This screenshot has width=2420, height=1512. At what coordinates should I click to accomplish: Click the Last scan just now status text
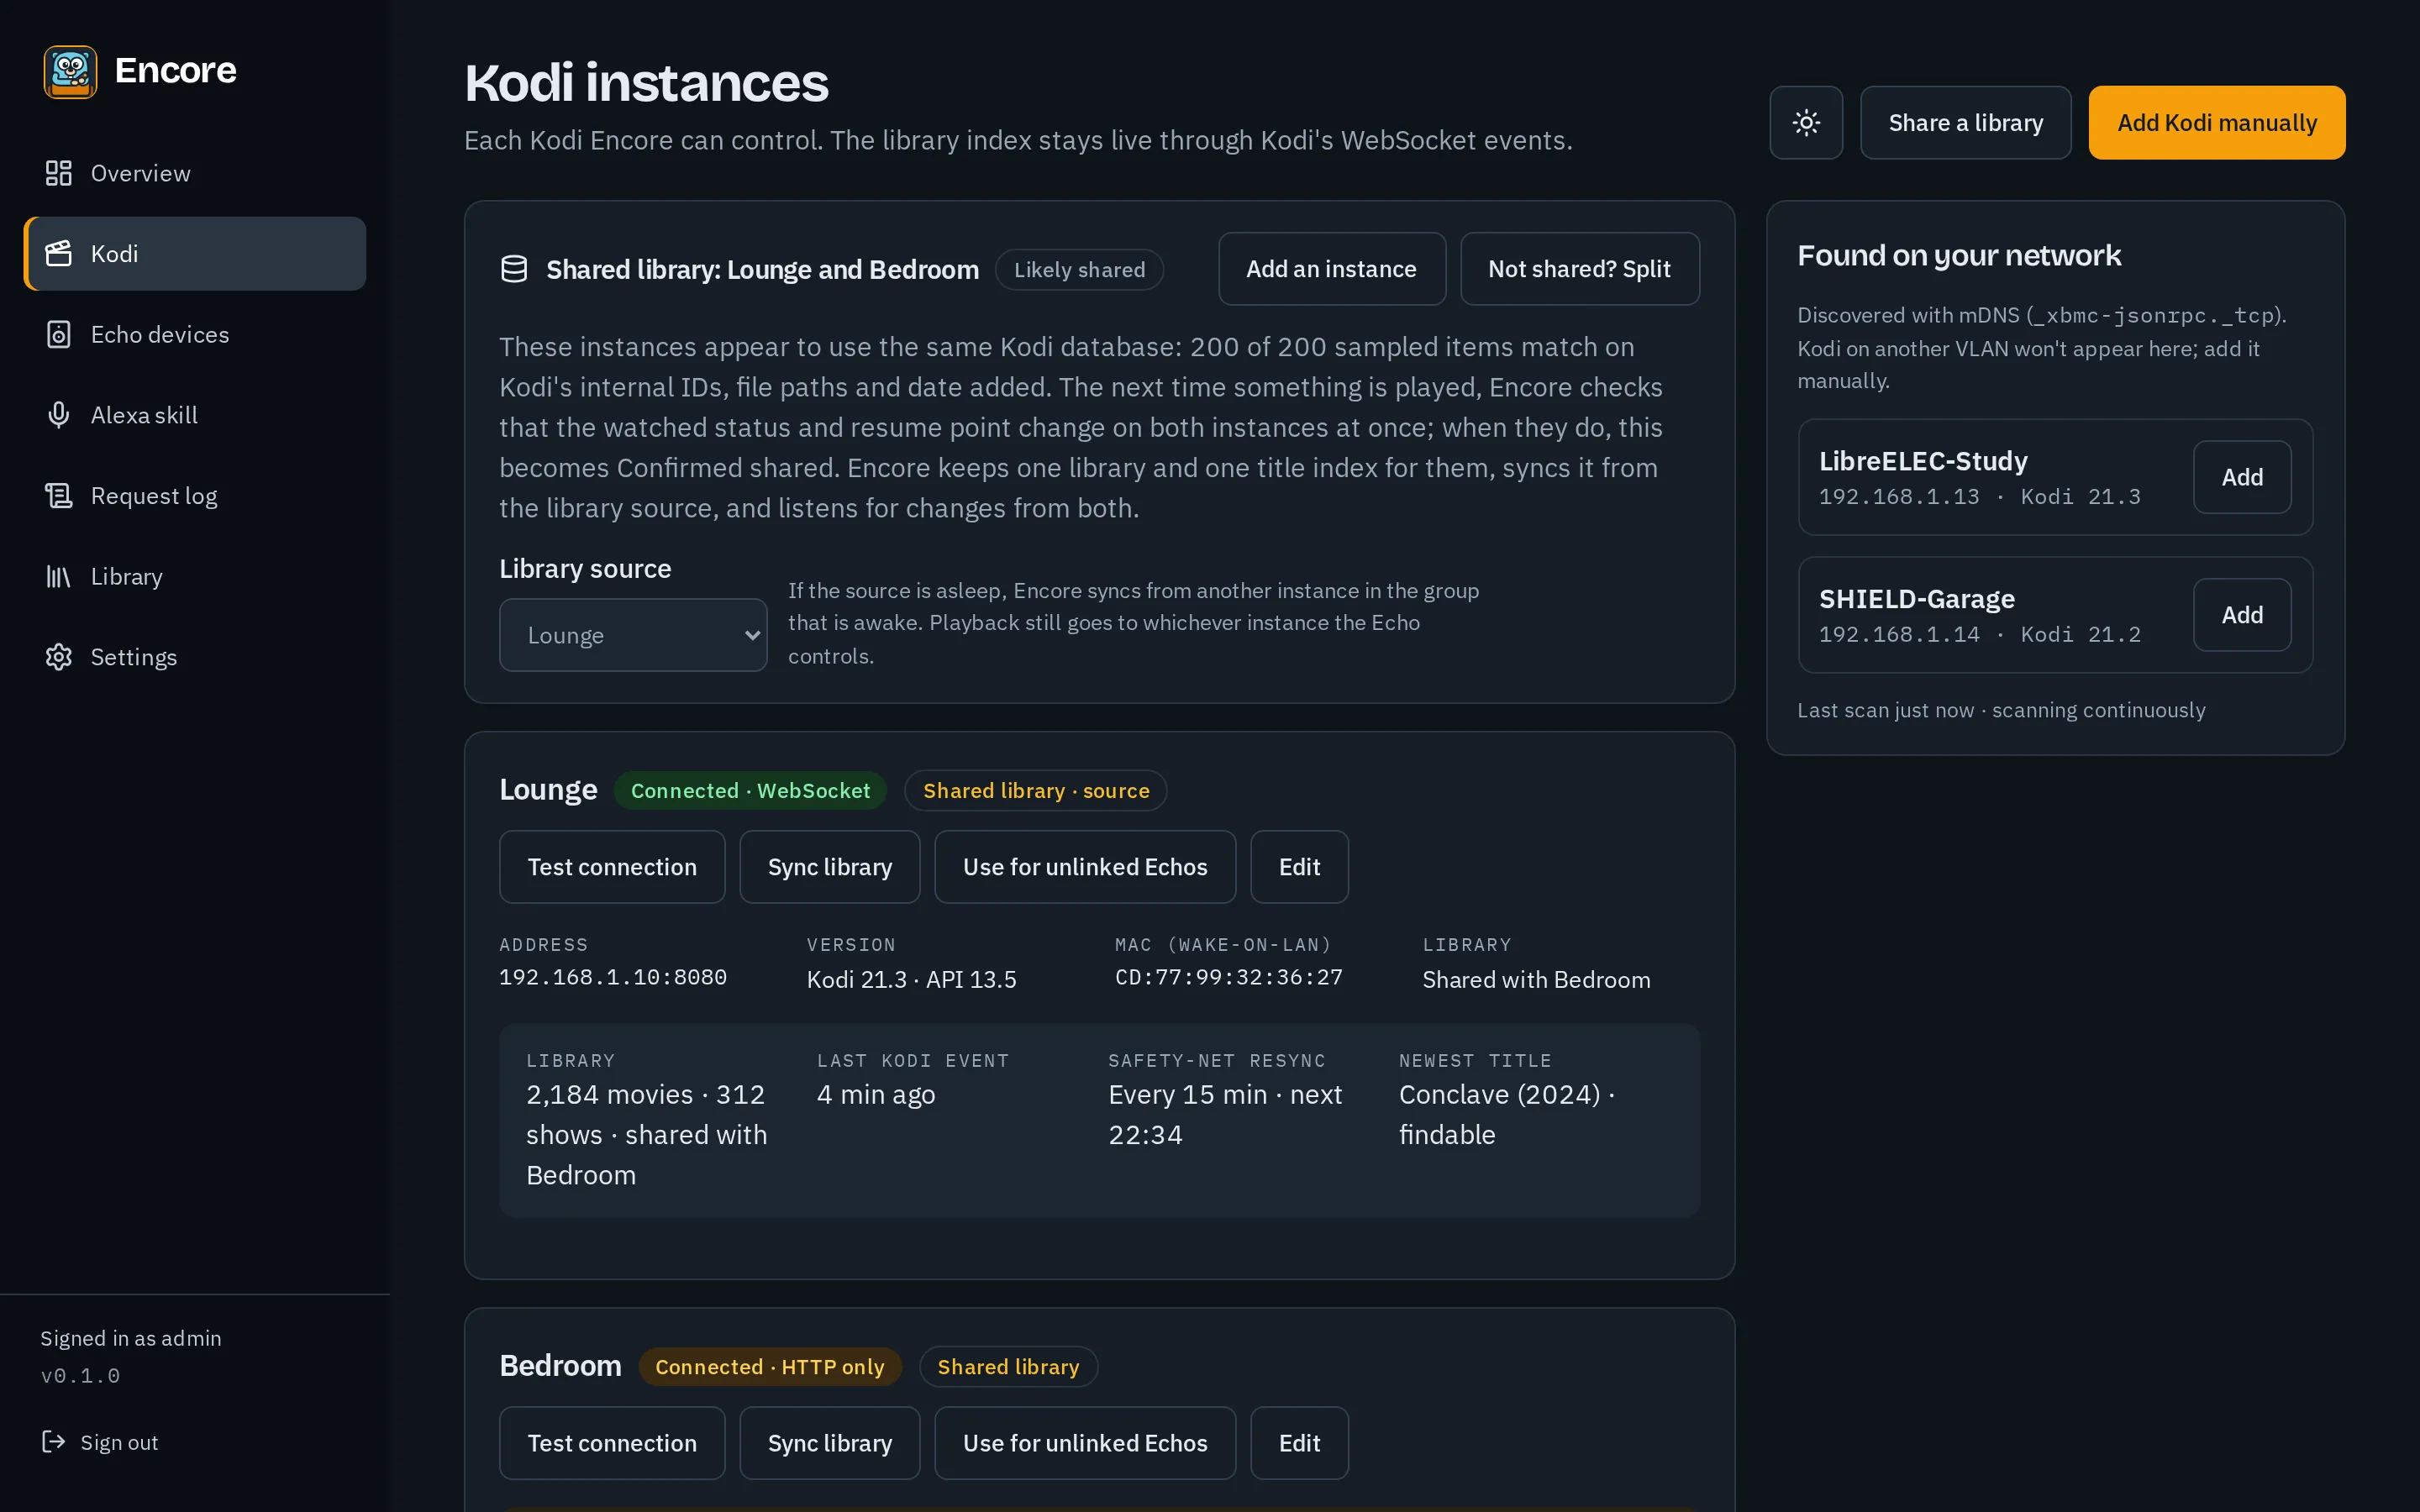click(x=2001, y=710)
